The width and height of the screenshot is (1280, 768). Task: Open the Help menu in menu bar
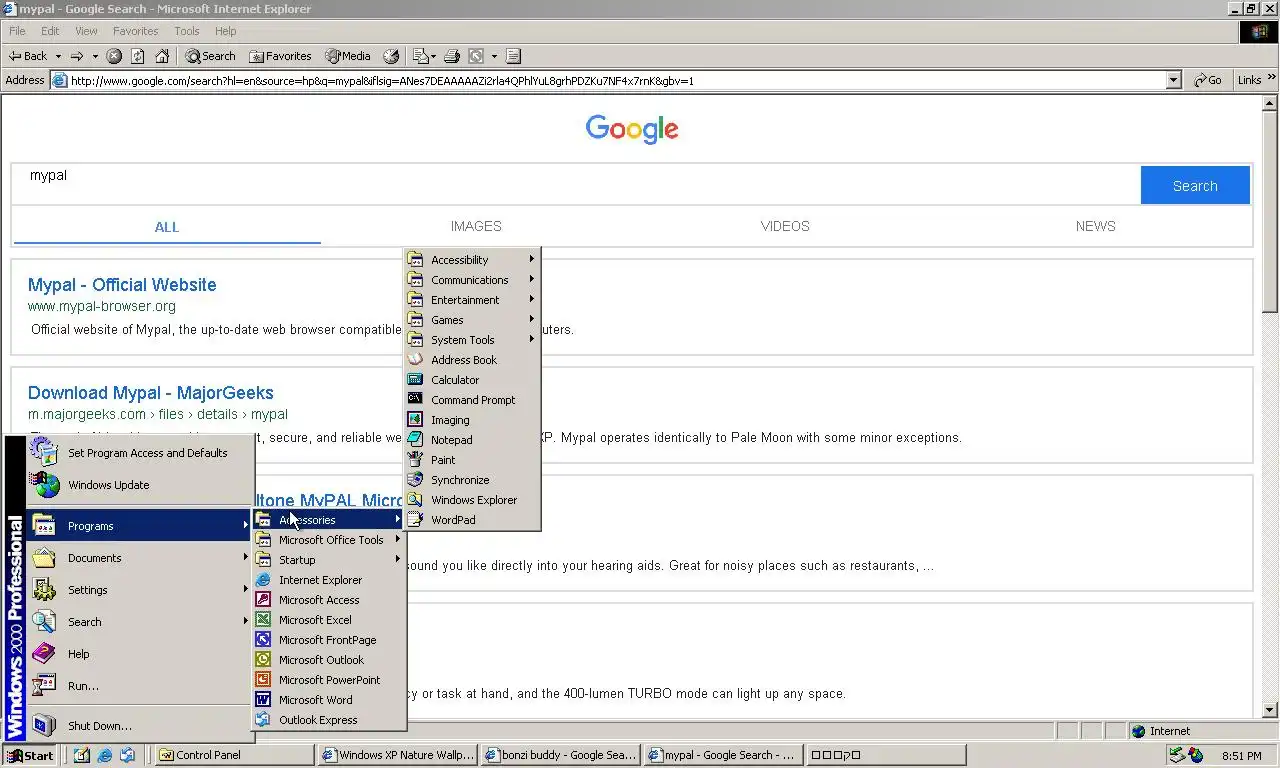pos(226,31)
